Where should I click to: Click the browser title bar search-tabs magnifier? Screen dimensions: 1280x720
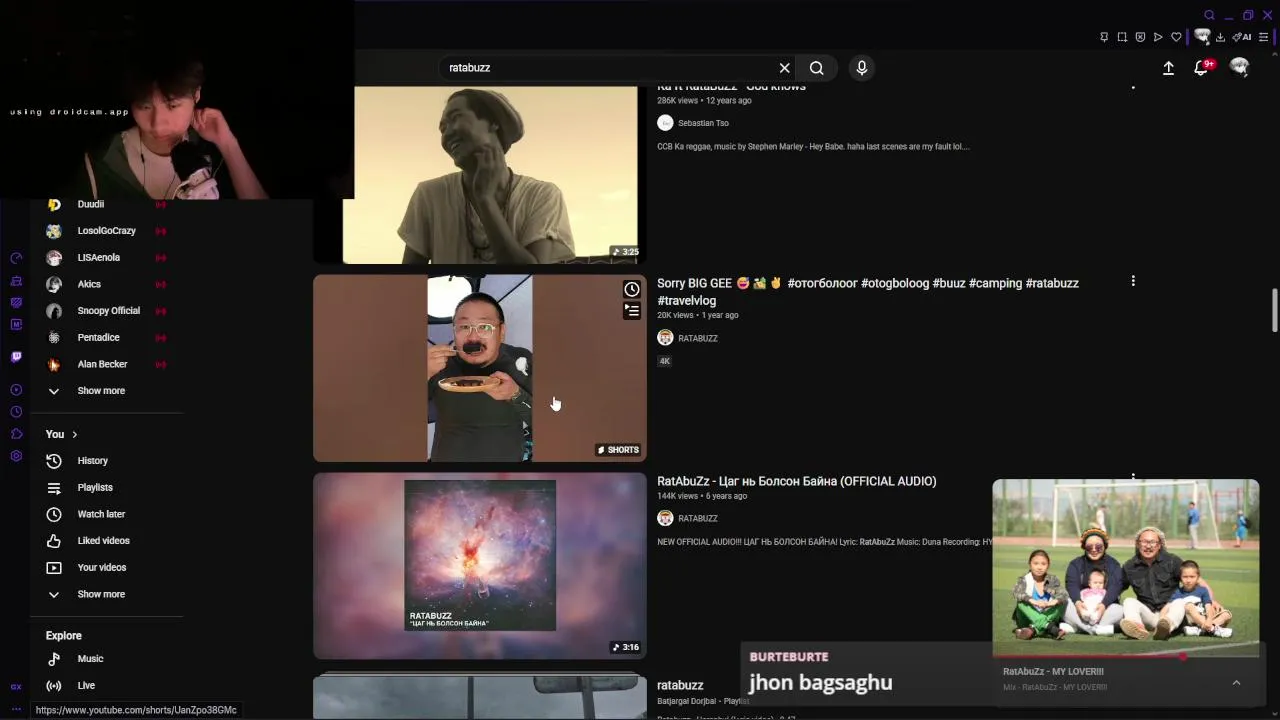click(1209, 15)
